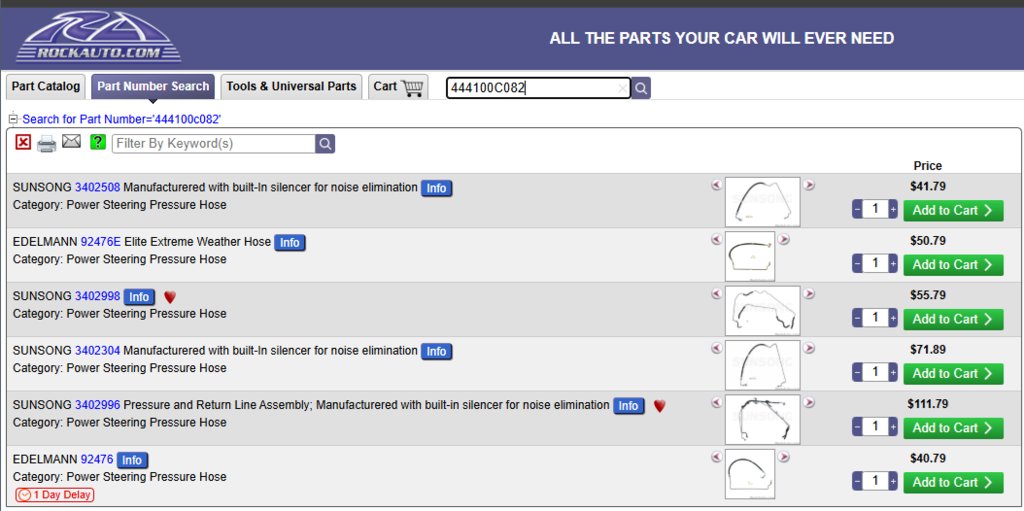Screen dimensions: 1024x511
Task: Add the $50.79 EDELMANN 92476E to cart
Action: (953, 265)
